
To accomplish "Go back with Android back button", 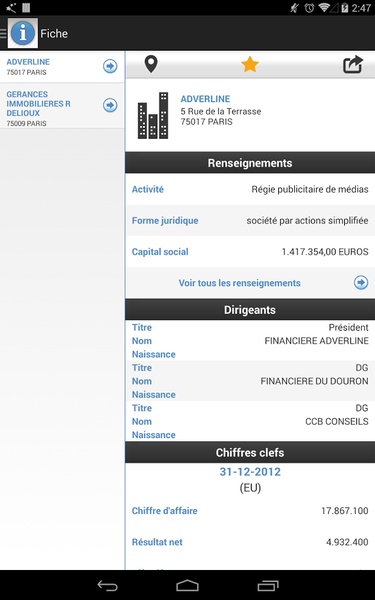I will pos(108,585).
